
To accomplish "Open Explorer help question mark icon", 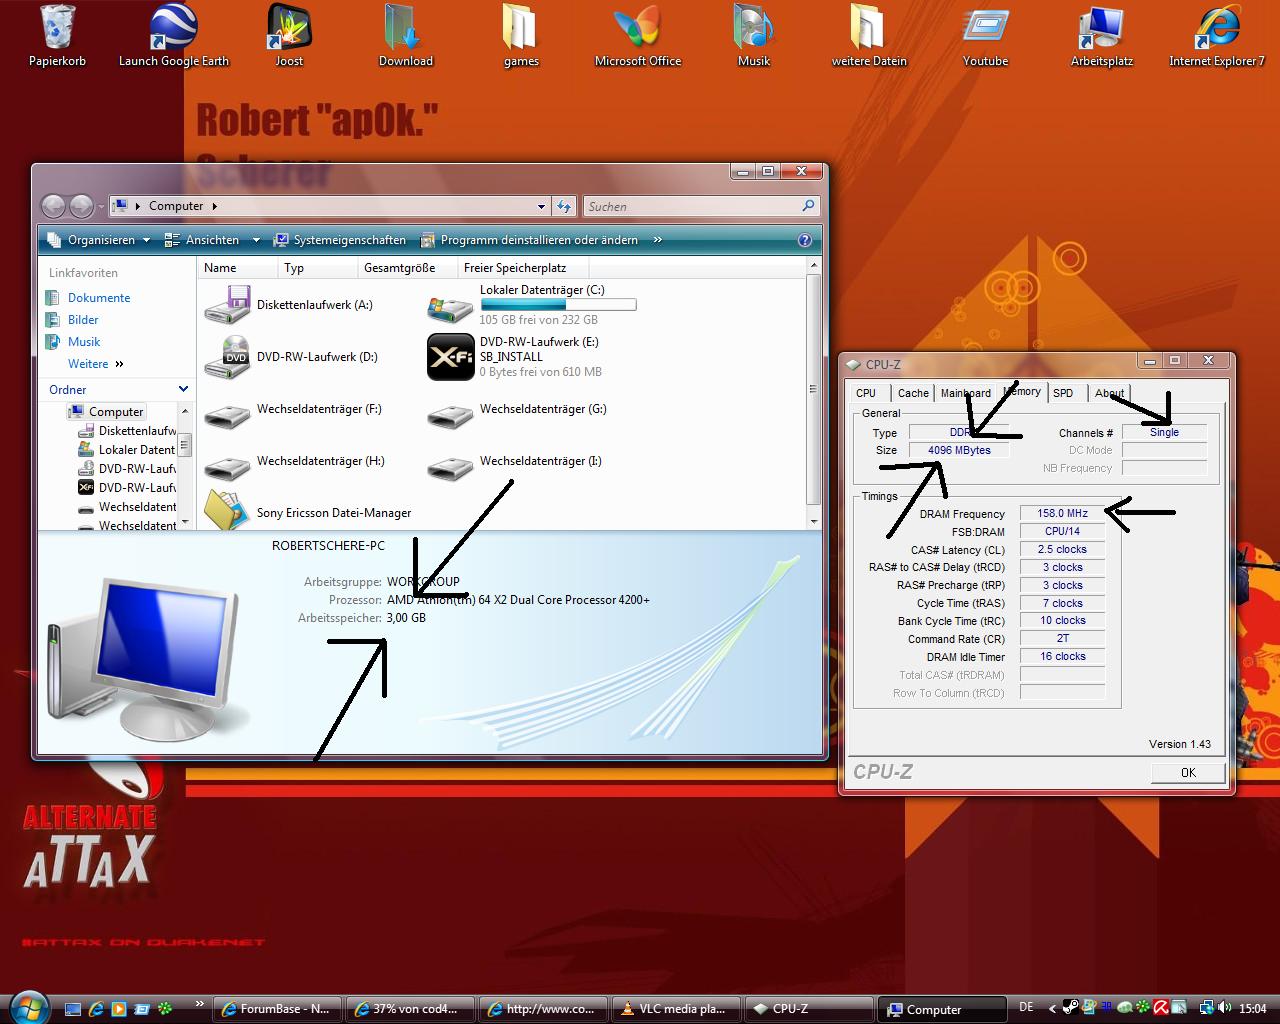I will point(805,240).
